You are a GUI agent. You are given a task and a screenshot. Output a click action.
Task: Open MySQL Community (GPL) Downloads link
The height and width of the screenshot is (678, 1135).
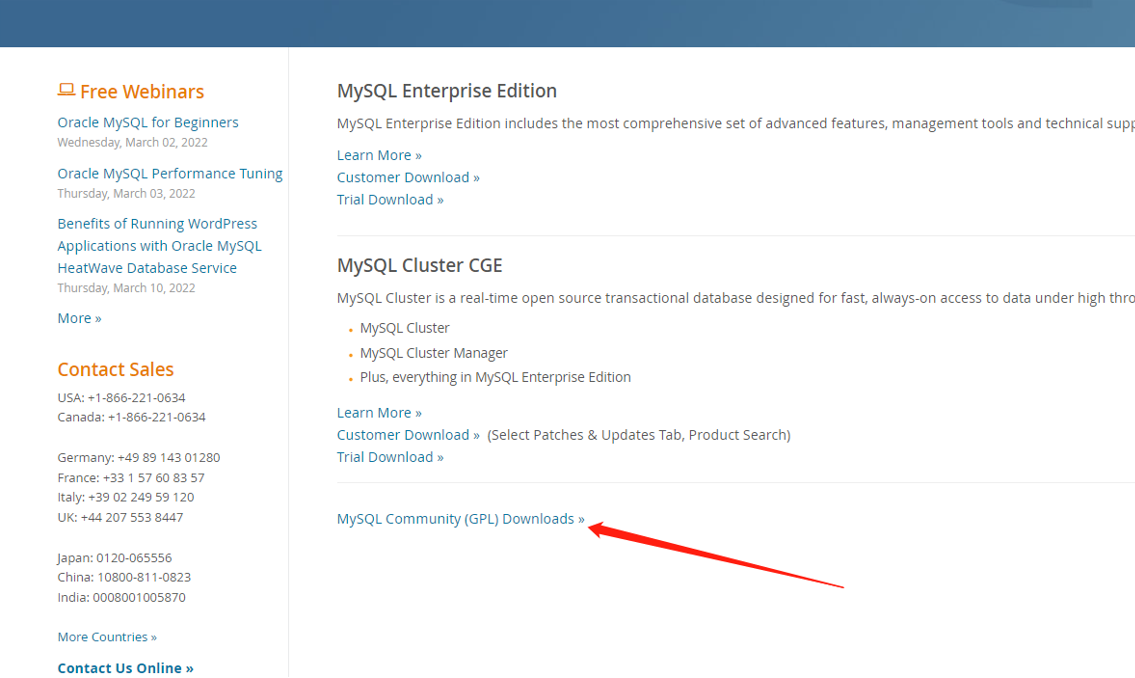tap(460, 519)
